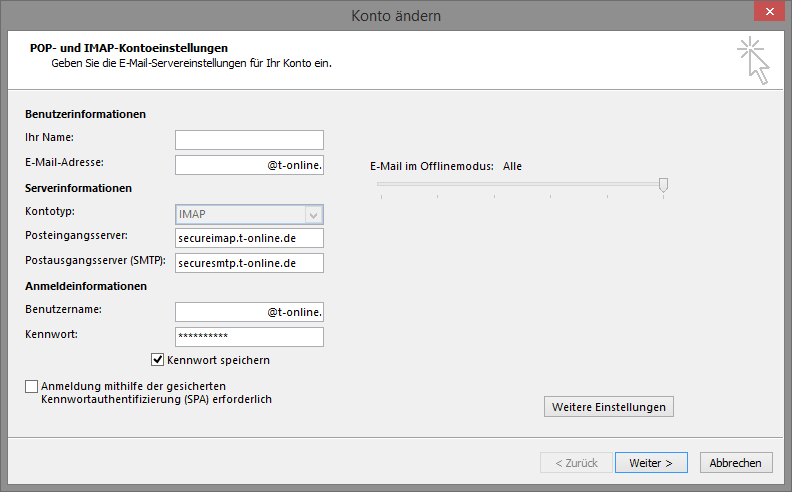
Task: Click the Abbrechen button
Action: click(x=736, y=463)
